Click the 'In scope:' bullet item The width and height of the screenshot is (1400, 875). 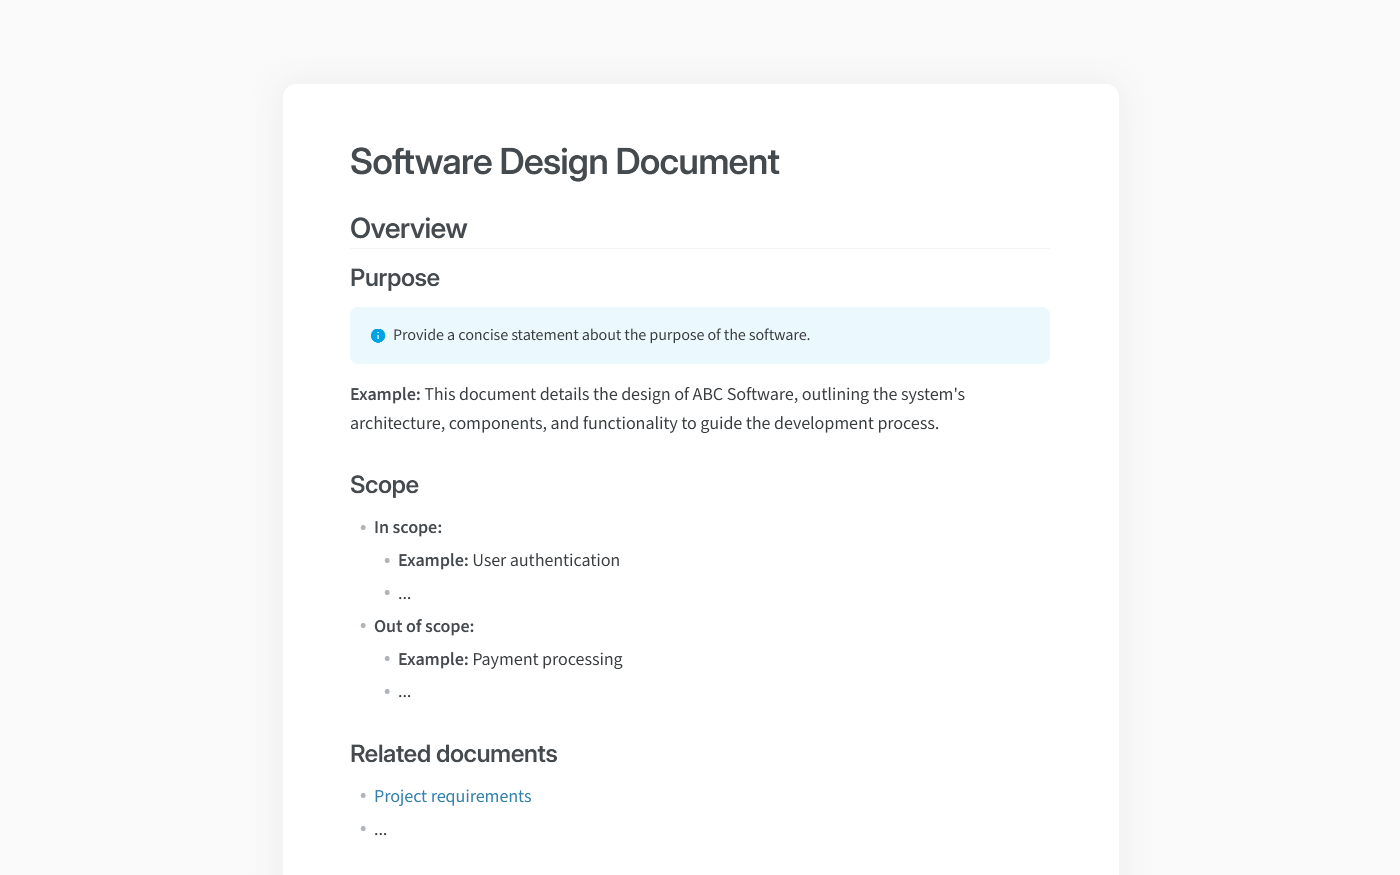[x=408, y=527]
